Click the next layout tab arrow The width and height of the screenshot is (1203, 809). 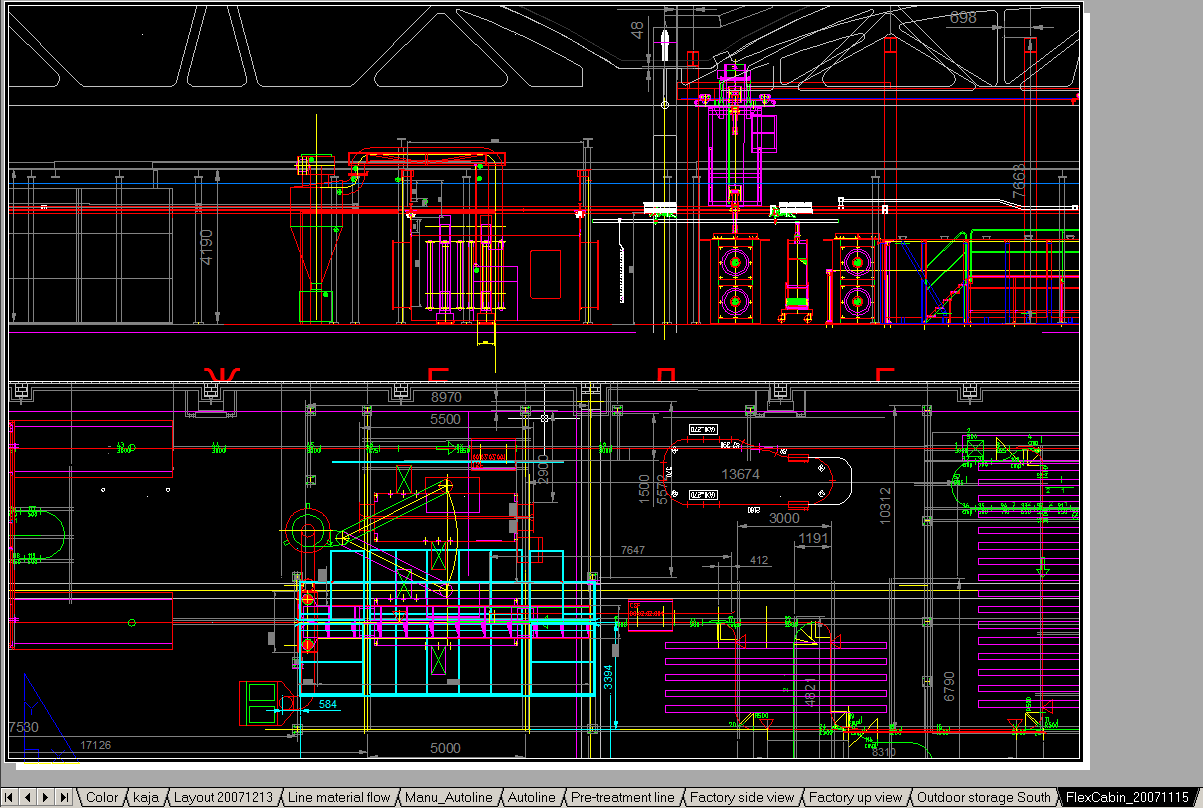coord(46,797)
